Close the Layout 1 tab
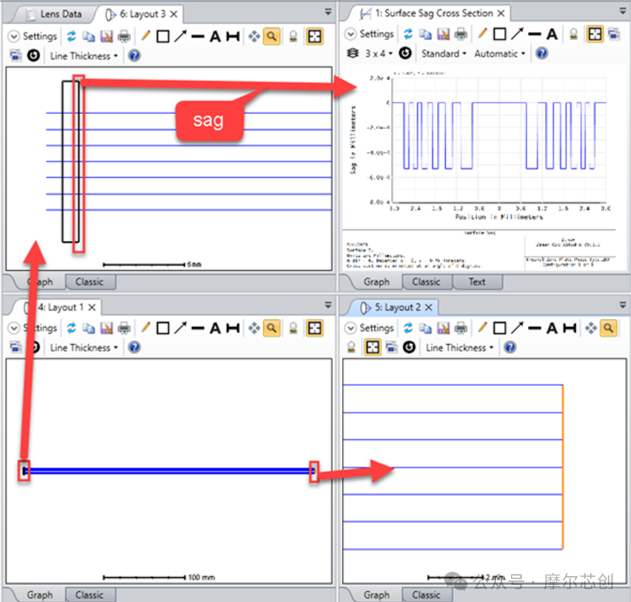Screen dimensions: 631x602 tap(92, 307)
